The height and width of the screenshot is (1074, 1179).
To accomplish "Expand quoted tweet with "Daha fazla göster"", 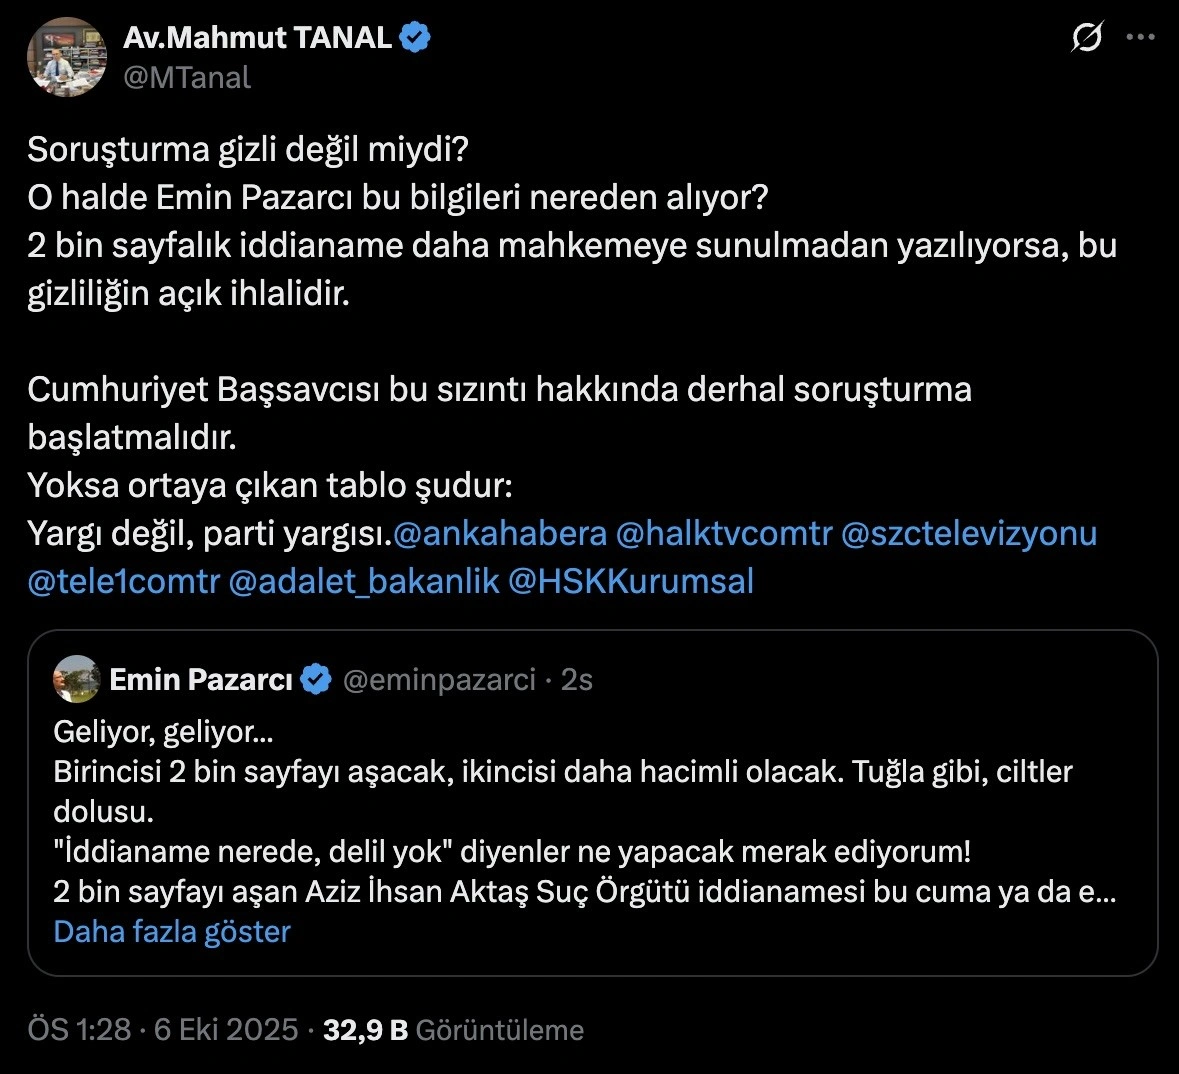I will (x=172, y=932).
